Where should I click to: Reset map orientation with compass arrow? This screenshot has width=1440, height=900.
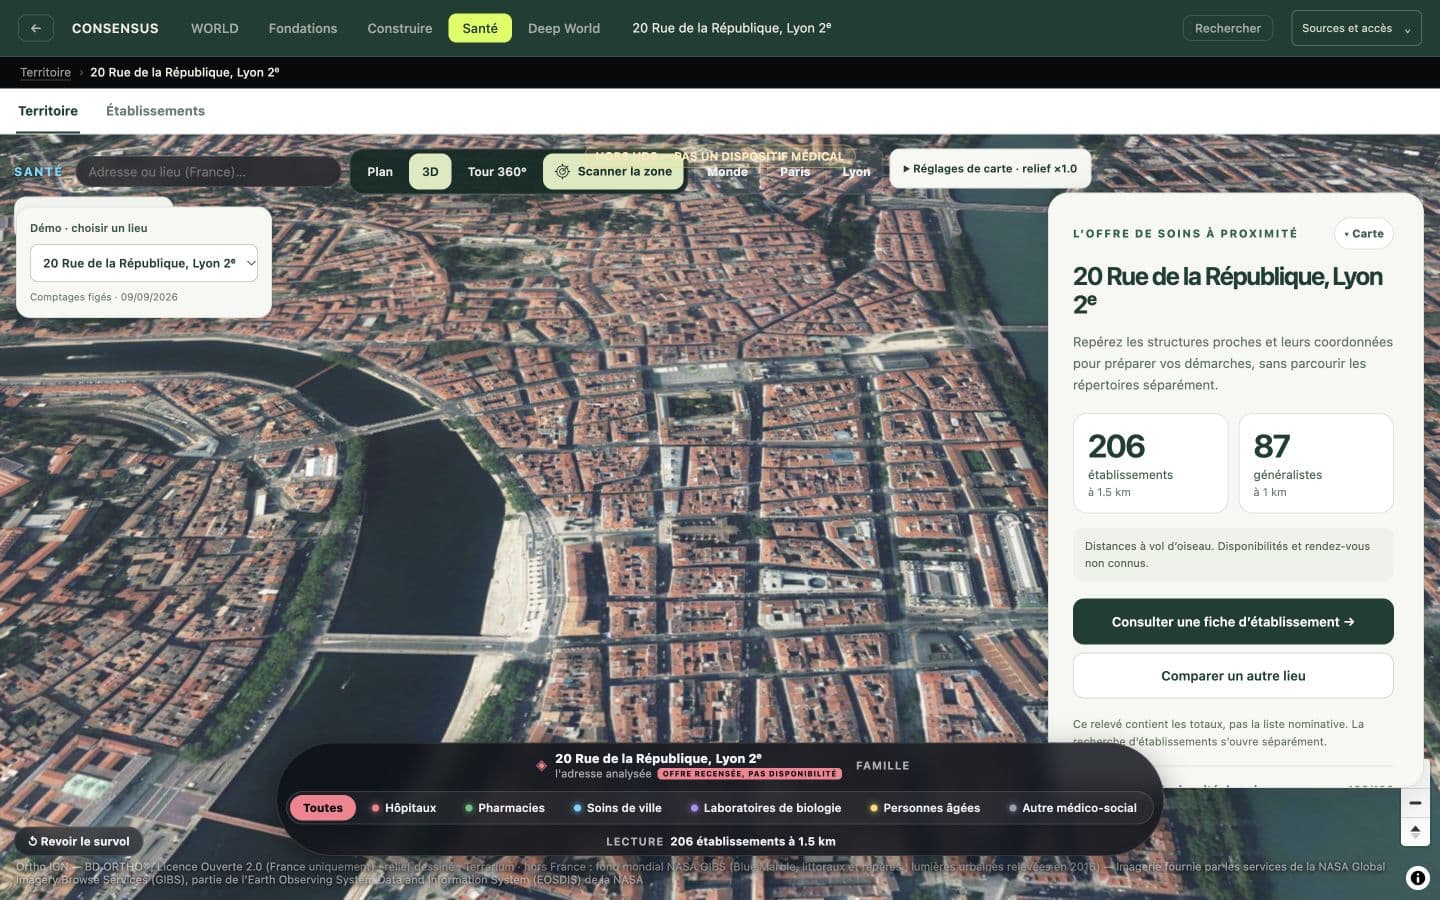point(1415,831)
